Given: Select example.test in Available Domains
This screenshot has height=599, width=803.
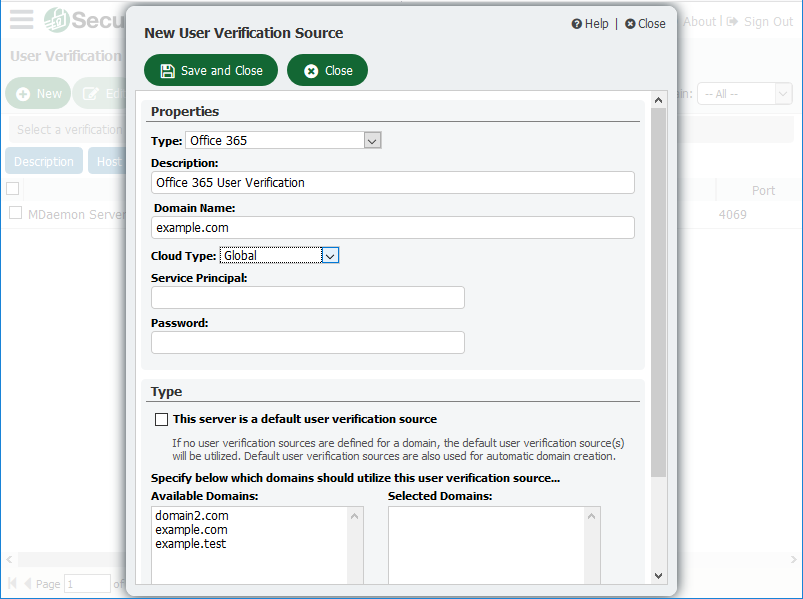Looking at the screenshot, I should point(191,544).
